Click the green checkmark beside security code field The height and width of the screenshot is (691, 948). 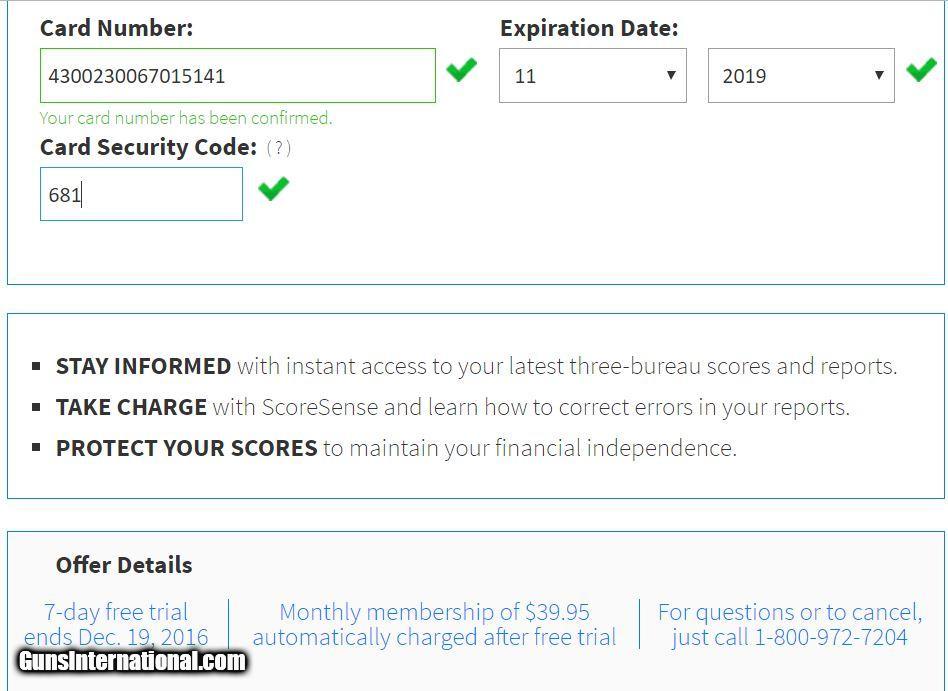tap(273, 188)
